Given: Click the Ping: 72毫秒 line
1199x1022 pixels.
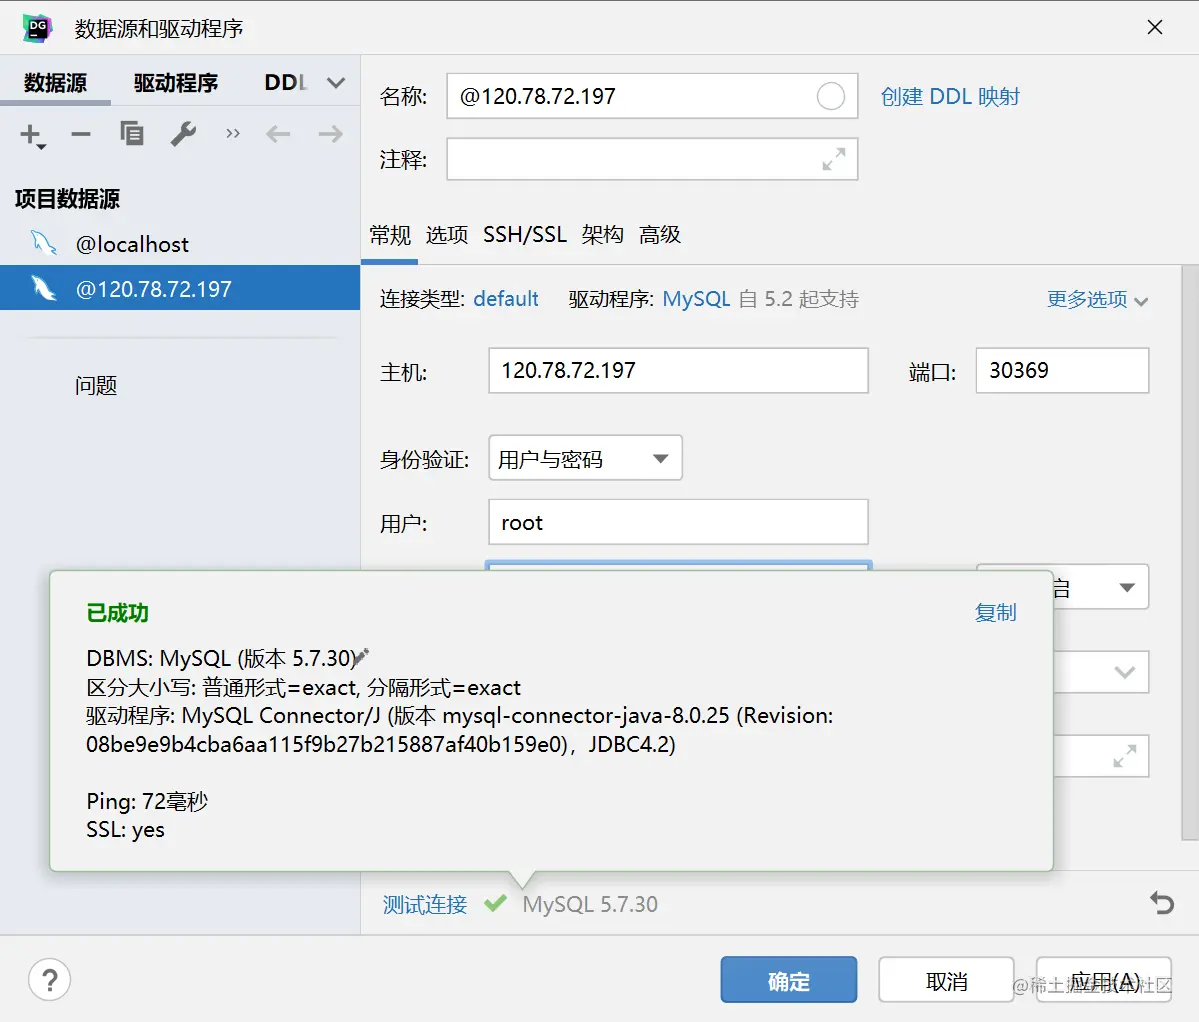Looking at the screenshot, I should [147, 801].
